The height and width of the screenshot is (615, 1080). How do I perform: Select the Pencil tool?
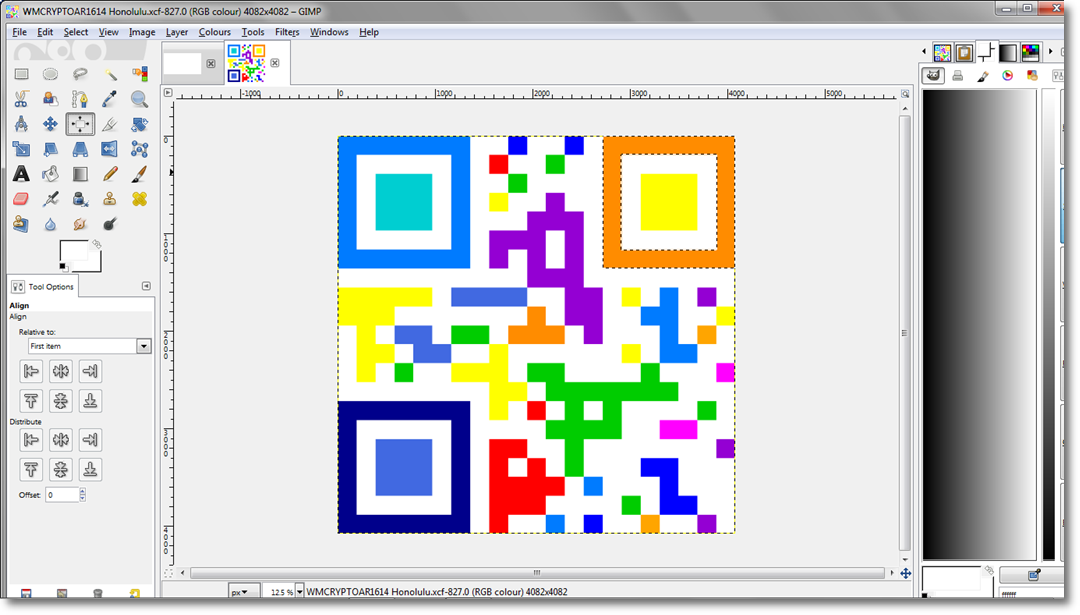(110, 174)
